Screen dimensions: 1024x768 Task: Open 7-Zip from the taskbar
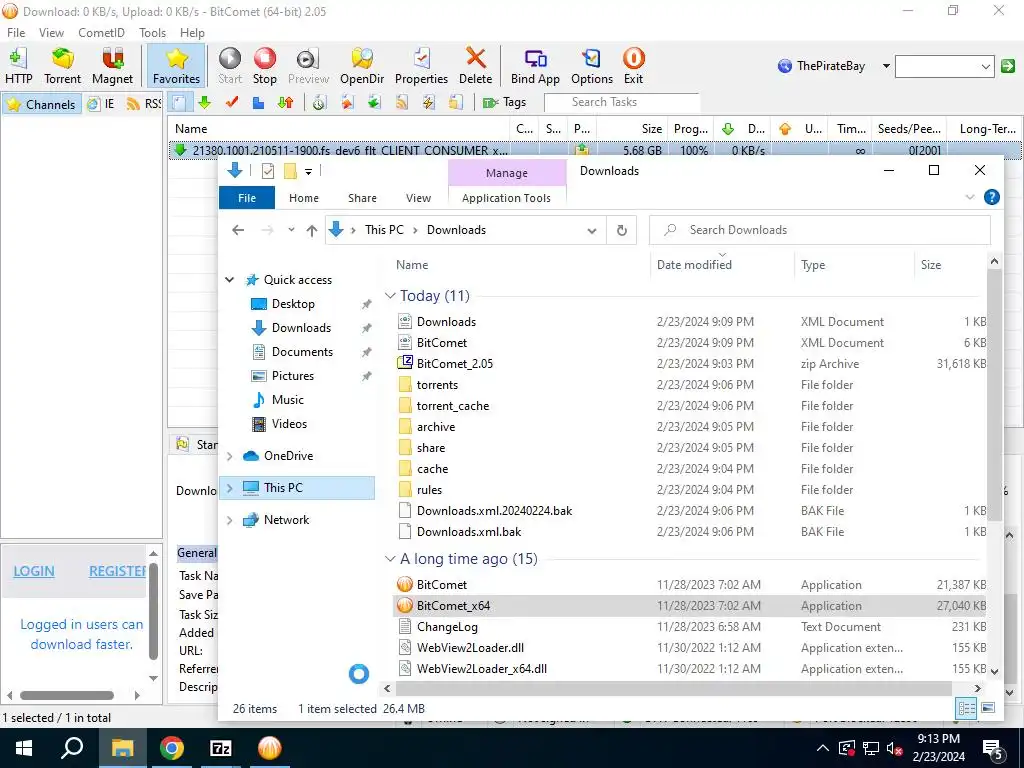pos(220,748)
